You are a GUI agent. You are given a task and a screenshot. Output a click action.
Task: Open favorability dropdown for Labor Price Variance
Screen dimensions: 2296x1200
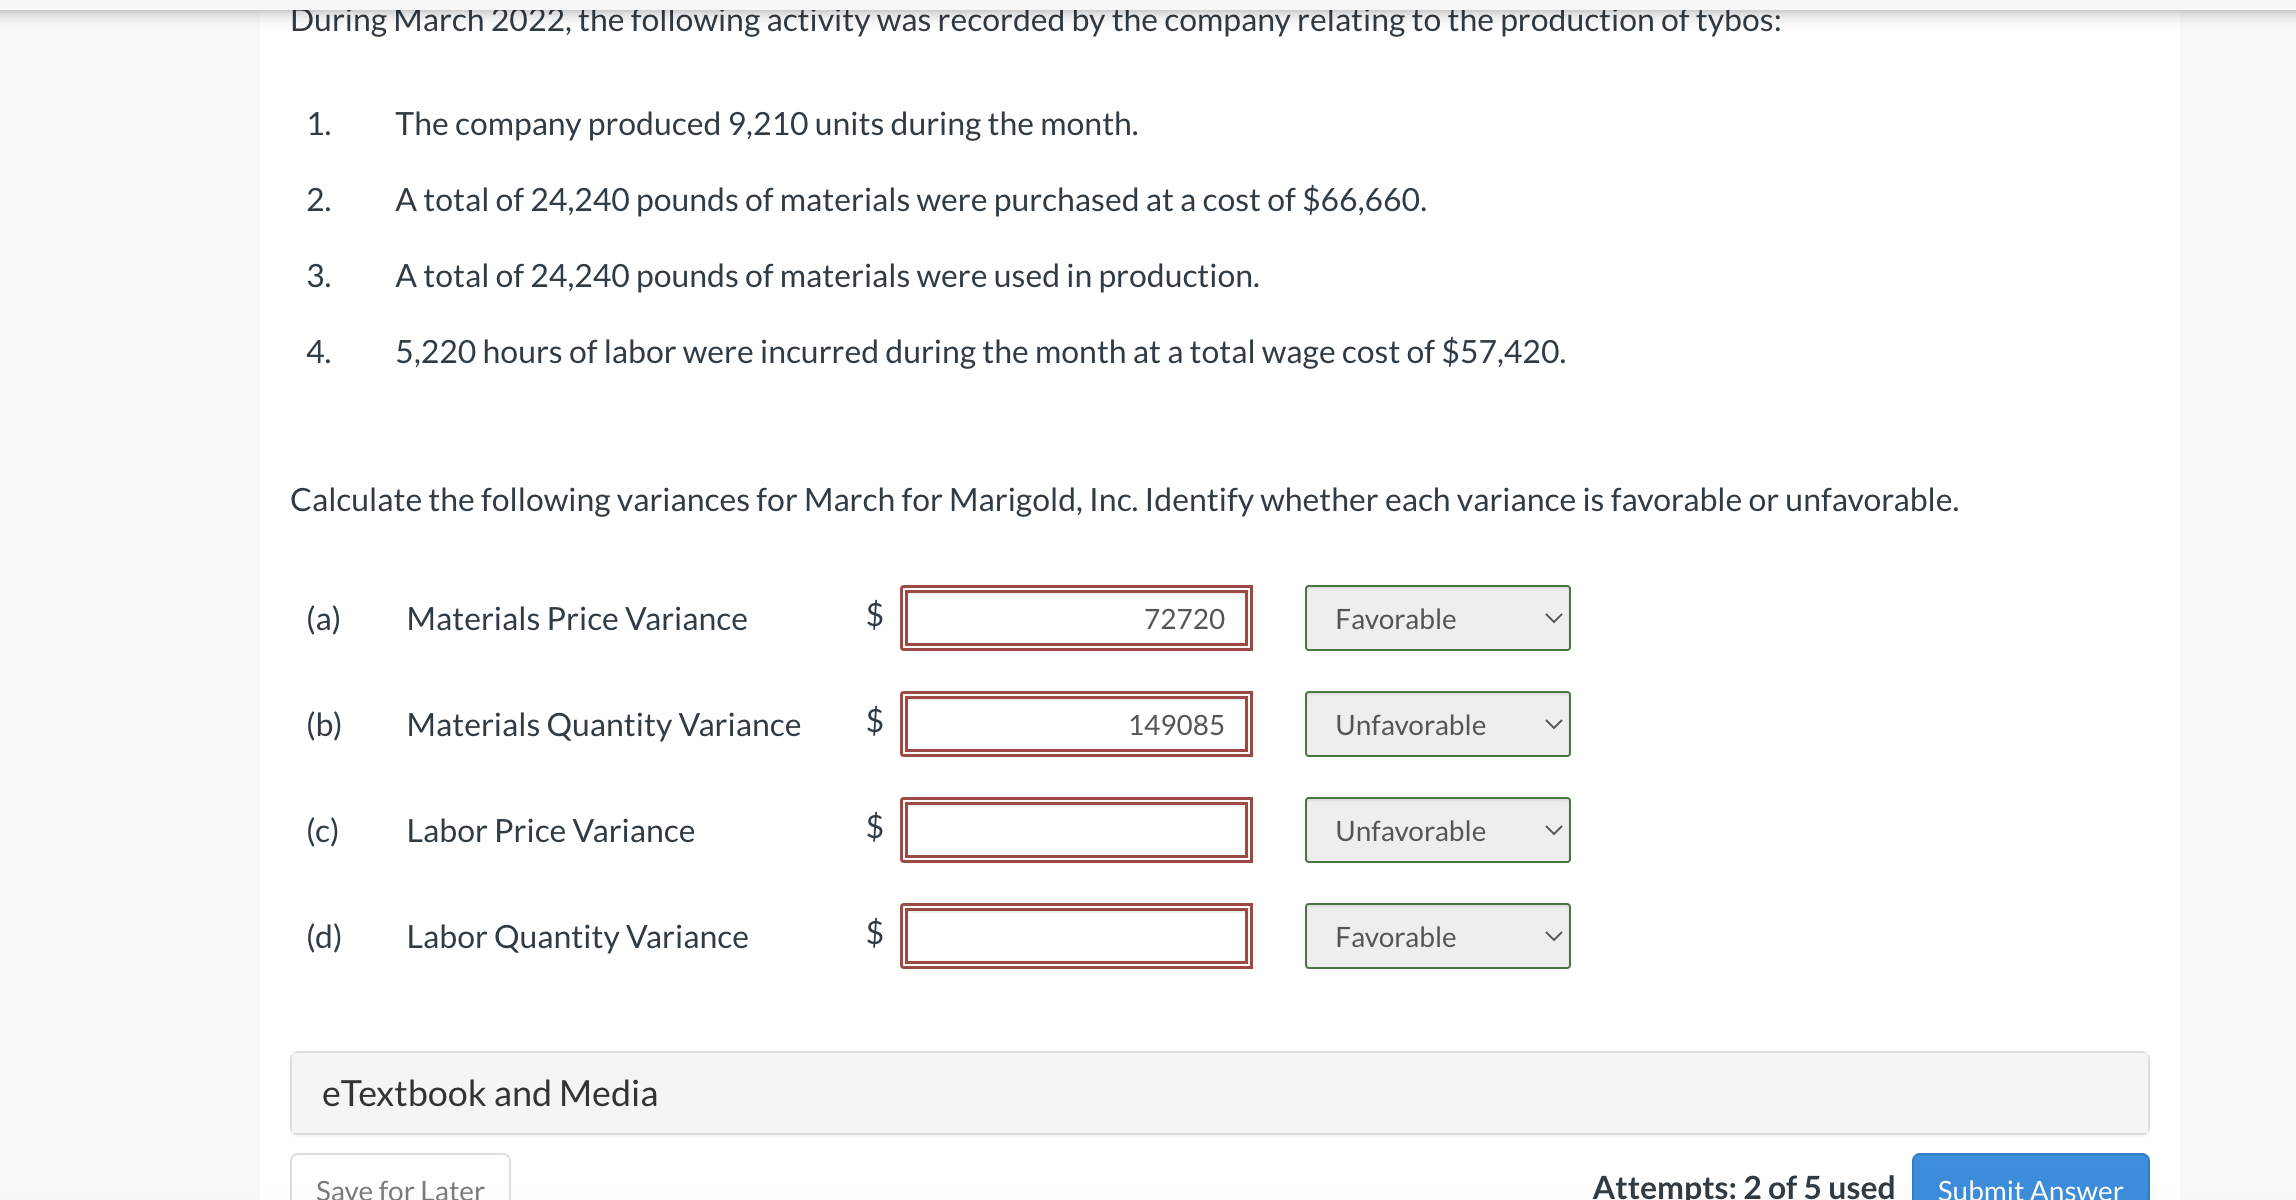tap(1436, 830)
